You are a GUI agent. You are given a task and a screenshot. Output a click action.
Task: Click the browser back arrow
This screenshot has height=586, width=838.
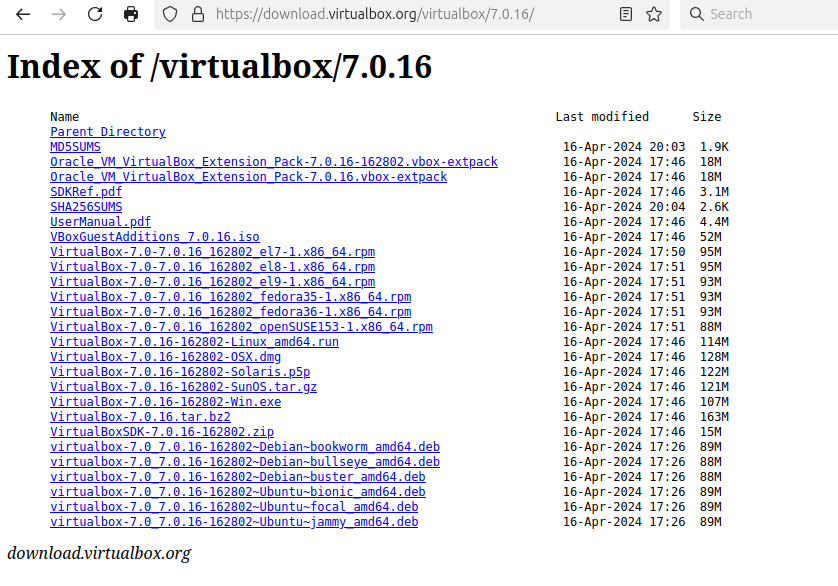(x=23, y=14)
